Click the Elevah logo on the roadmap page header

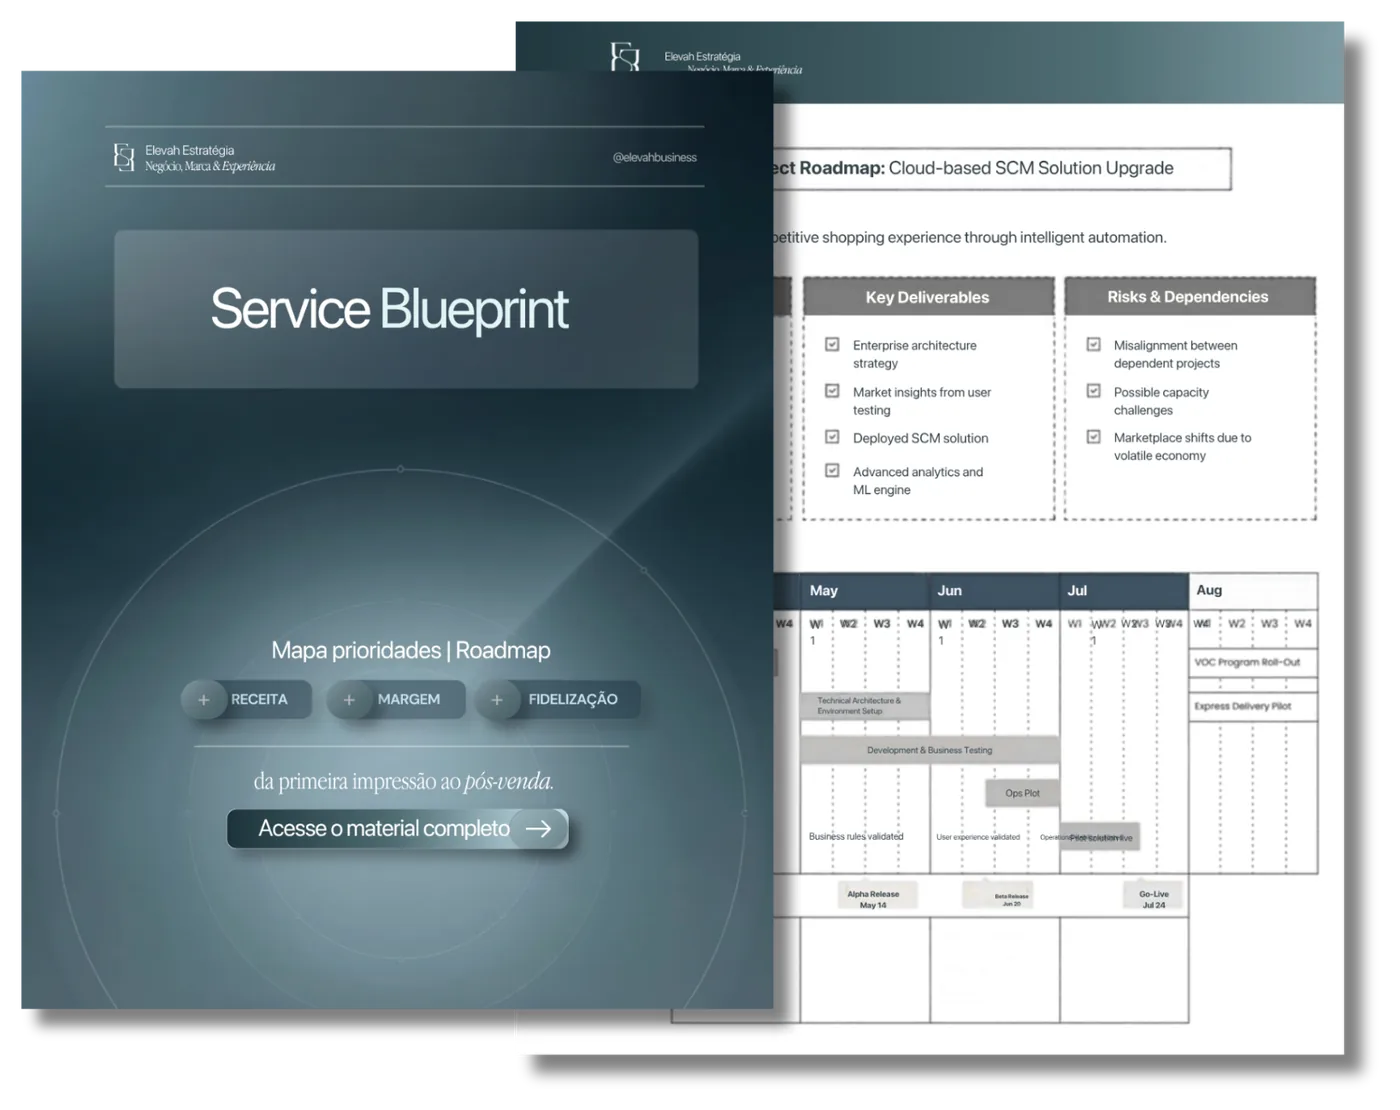click(625, 57)
